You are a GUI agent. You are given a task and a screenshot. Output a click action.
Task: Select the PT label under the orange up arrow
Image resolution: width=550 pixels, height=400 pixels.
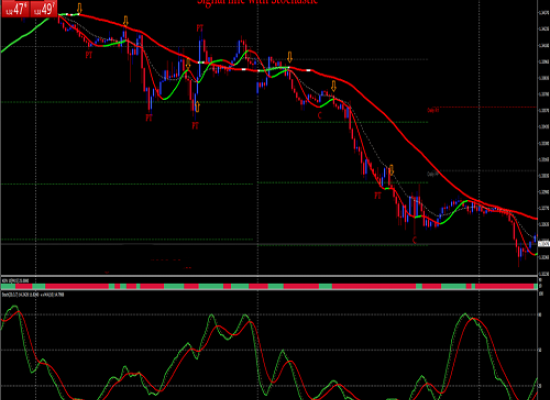(x=195, y=125)
